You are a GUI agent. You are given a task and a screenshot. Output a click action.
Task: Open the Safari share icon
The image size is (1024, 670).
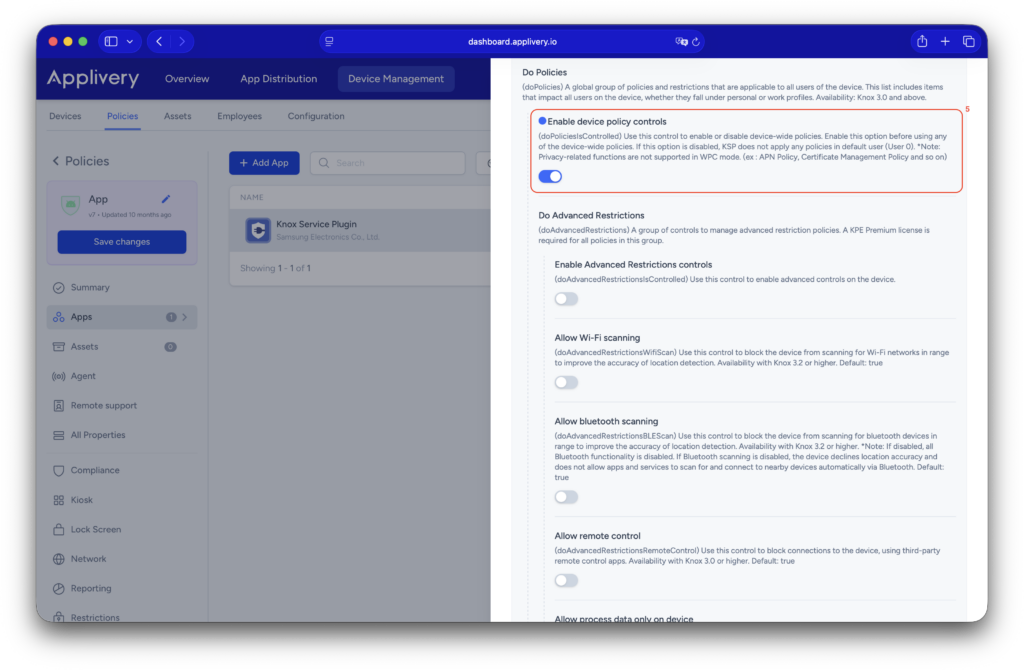(x=922, y=41)
